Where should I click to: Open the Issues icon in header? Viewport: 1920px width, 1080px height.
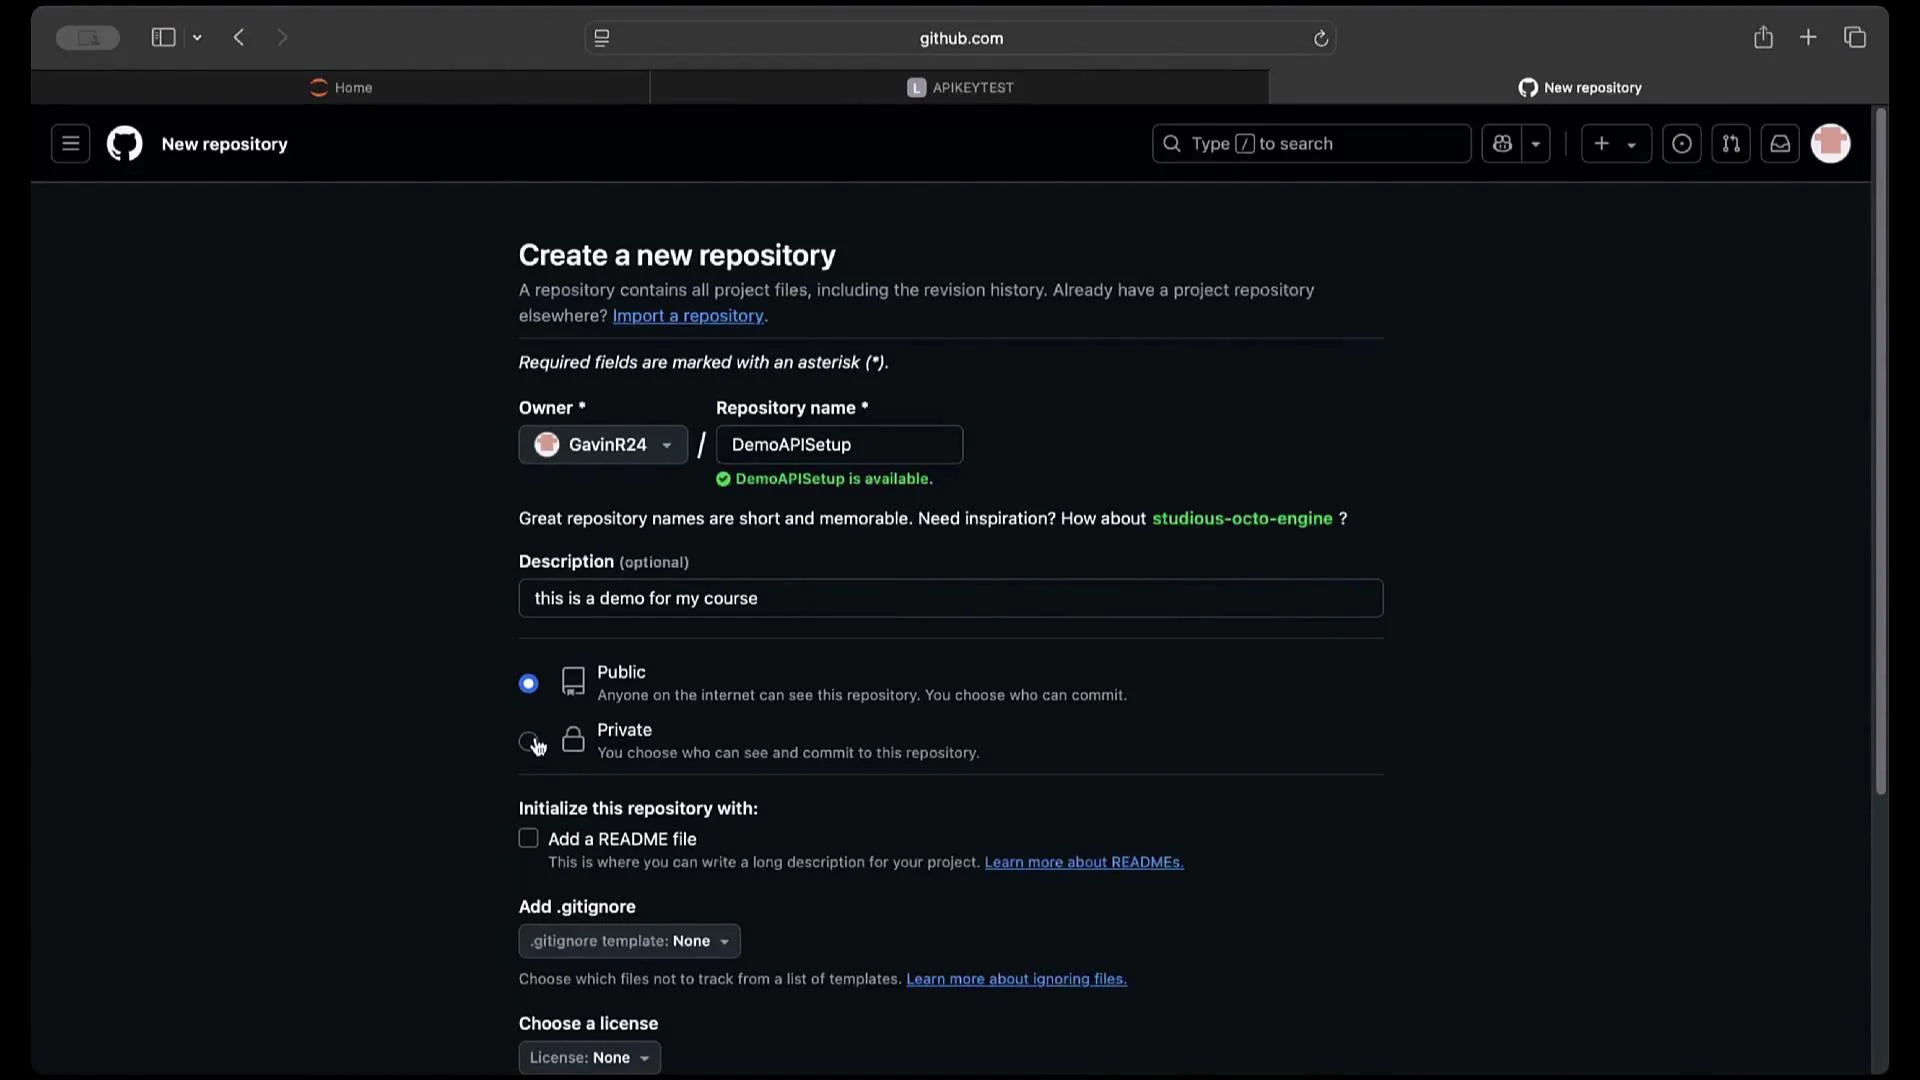(1682, 143)
